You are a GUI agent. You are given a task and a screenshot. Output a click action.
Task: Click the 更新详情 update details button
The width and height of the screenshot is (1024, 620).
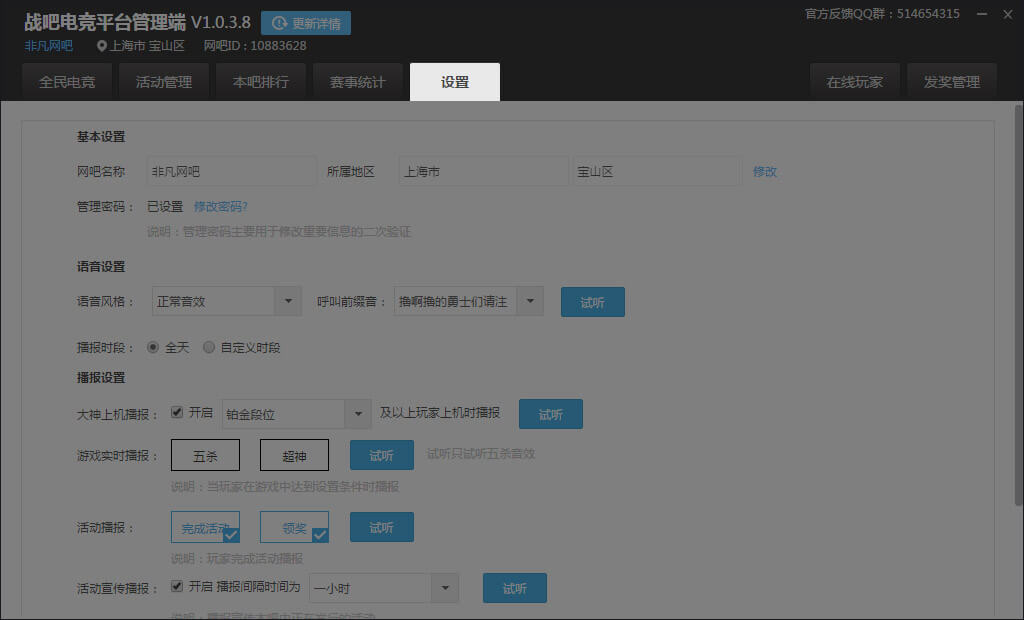click(306, 23)
